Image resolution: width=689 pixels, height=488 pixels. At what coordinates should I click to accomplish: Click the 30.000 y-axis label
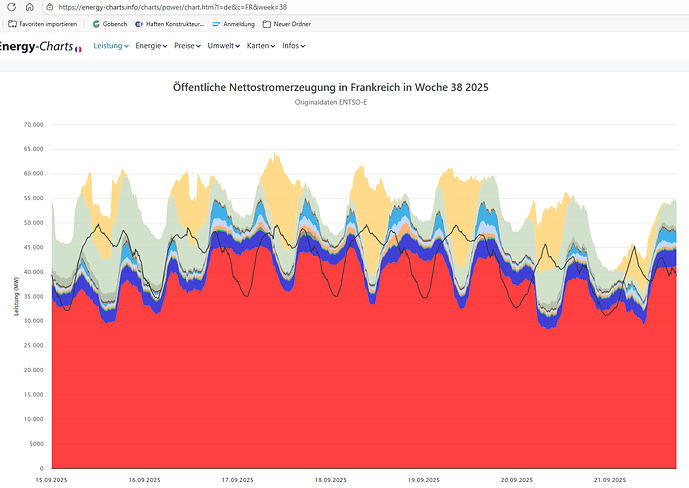point(34,321)
